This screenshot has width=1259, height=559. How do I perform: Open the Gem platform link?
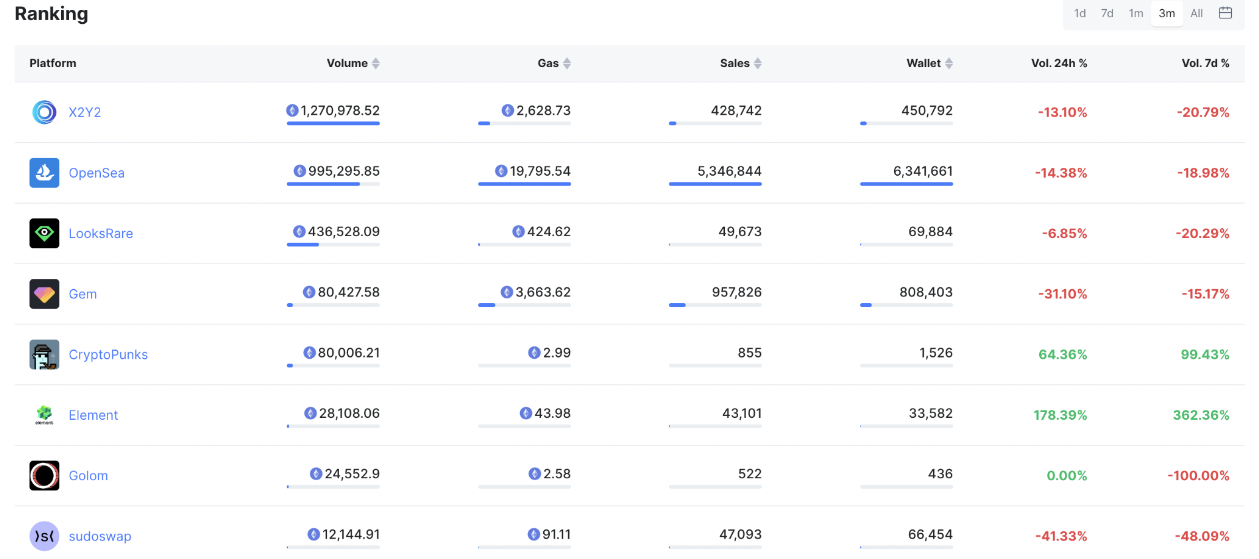click(x=83, y=294)
